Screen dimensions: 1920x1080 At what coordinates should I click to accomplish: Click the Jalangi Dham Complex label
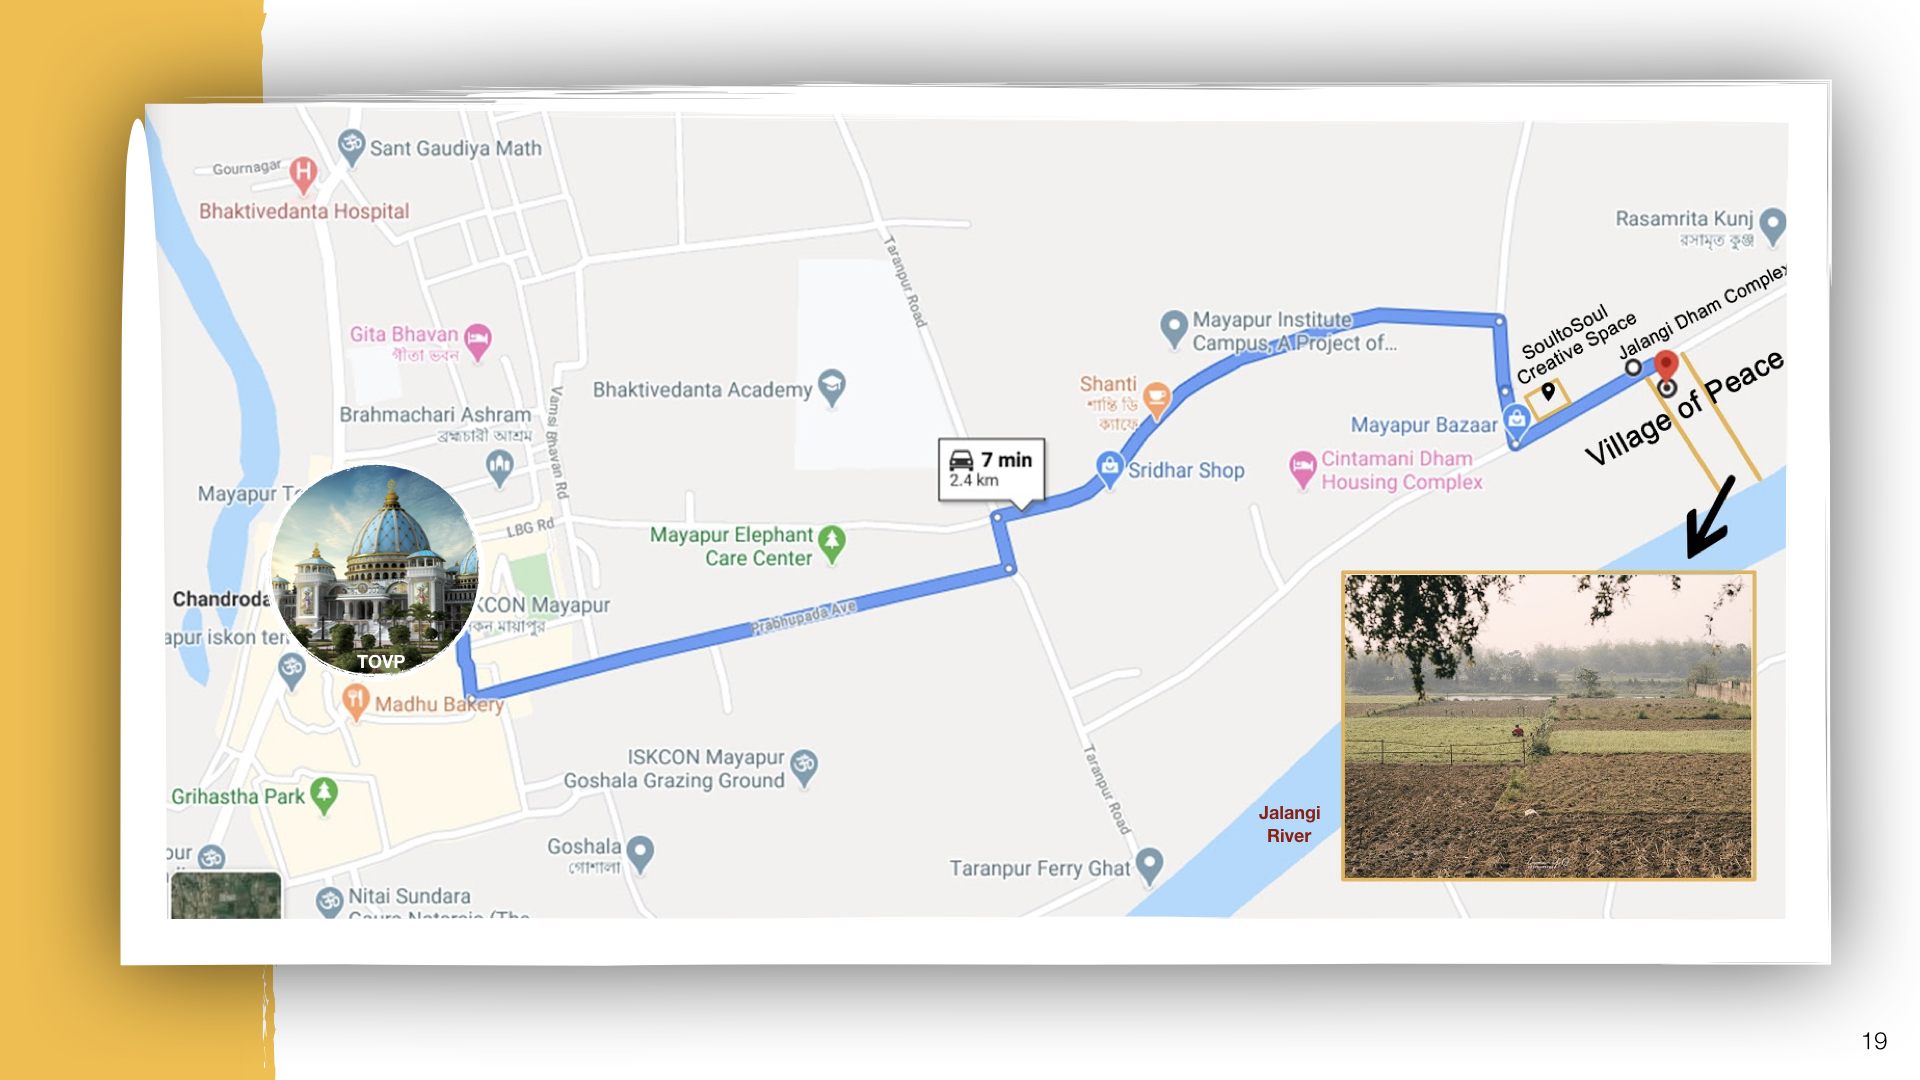(1702, 311)
